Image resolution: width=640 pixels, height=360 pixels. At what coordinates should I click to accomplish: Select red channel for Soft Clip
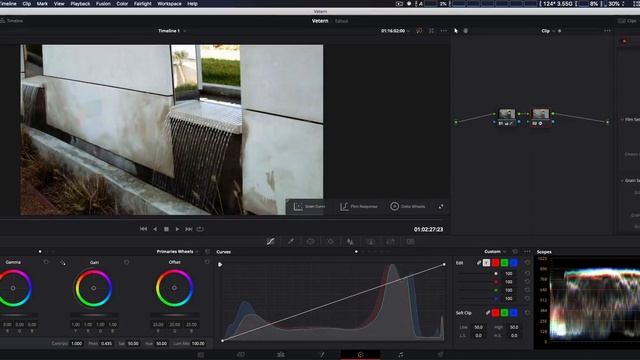[x=496, y=313]
